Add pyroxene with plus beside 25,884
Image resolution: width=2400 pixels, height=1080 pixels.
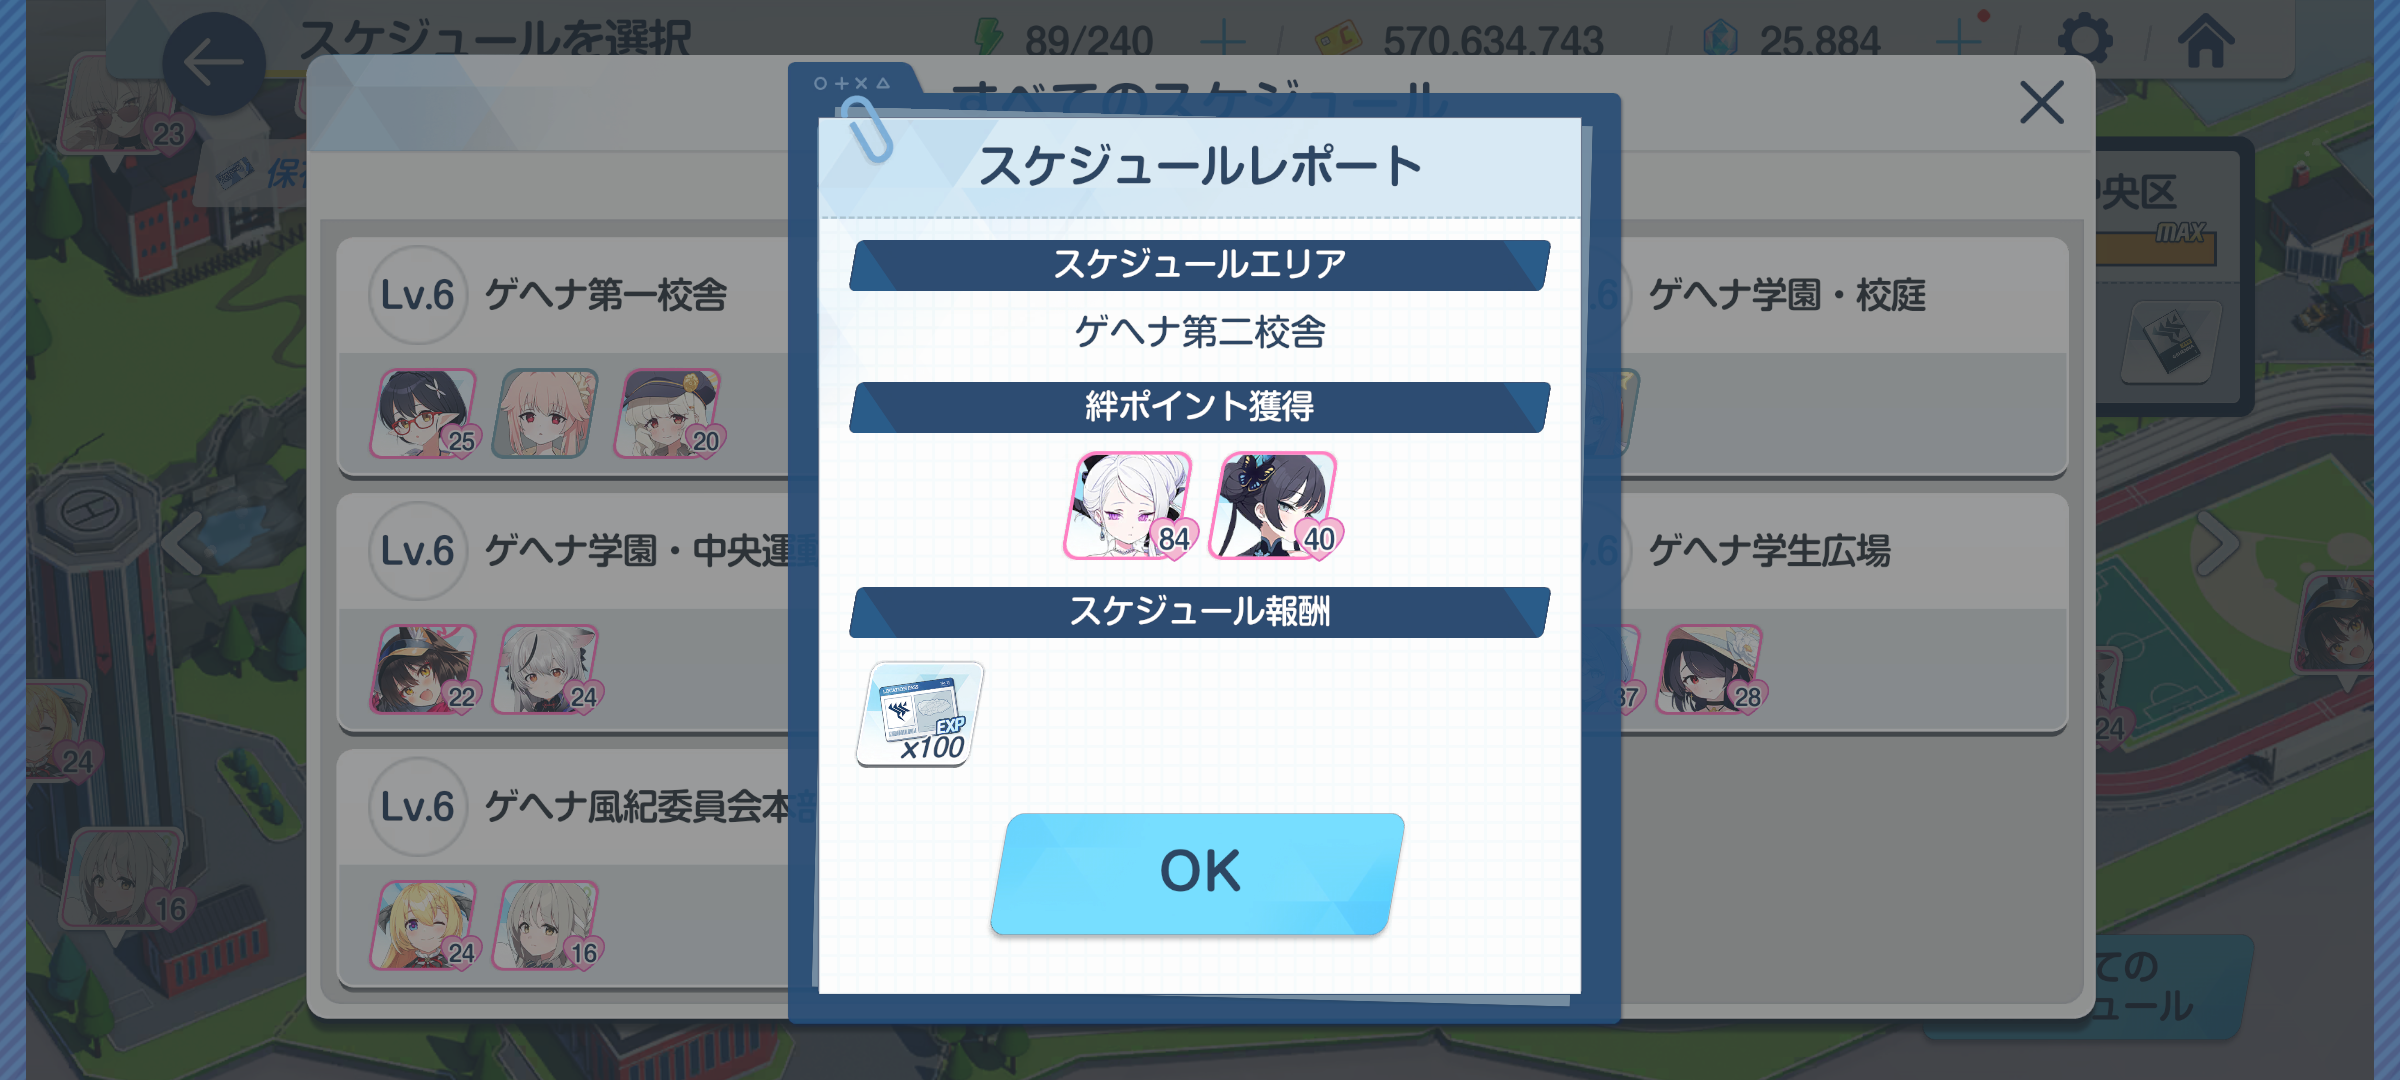(1958, 41)
